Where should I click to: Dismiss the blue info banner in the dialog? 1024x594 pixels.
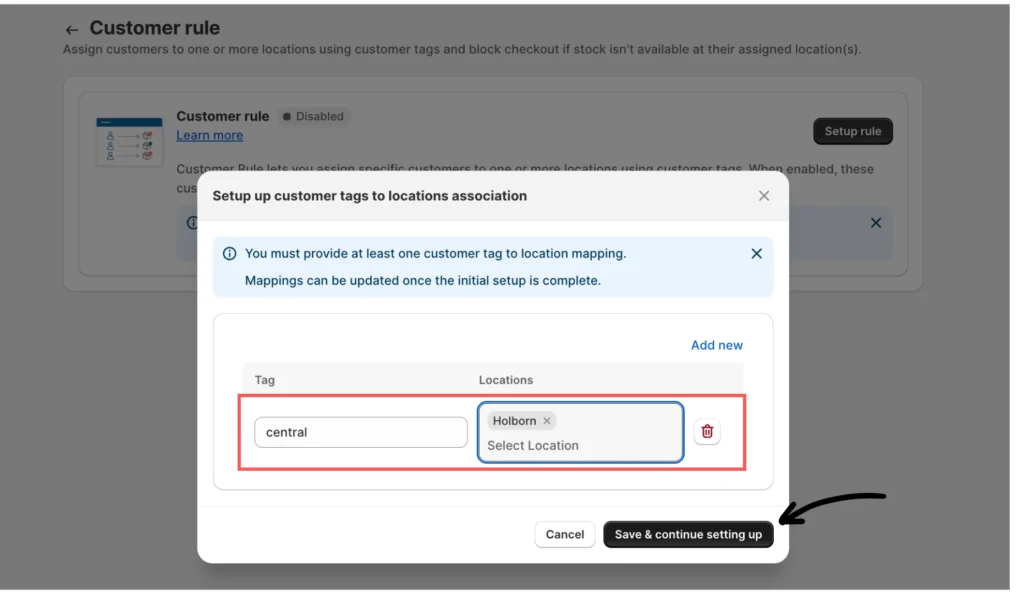[756, 254]
